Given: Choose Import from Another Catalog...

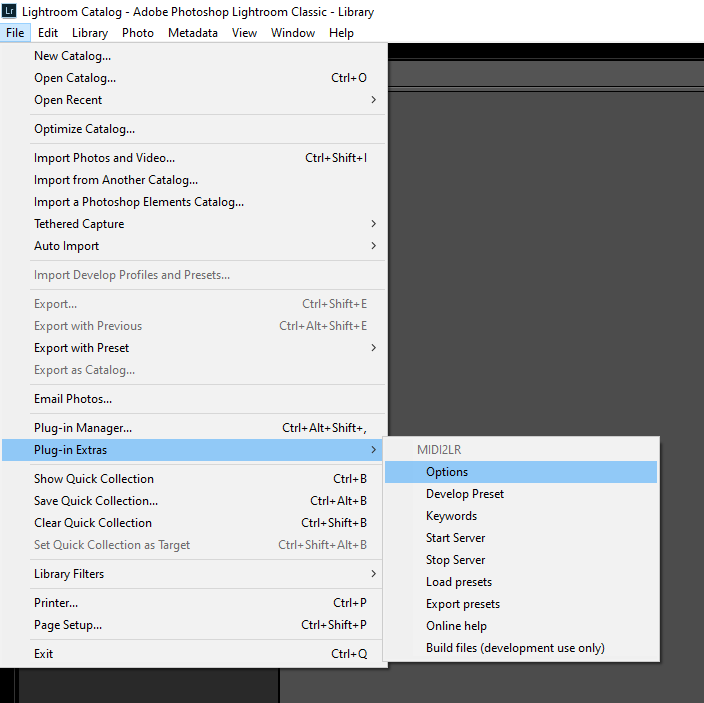Looking at the screenshot, I should click(x=194, y=180).
